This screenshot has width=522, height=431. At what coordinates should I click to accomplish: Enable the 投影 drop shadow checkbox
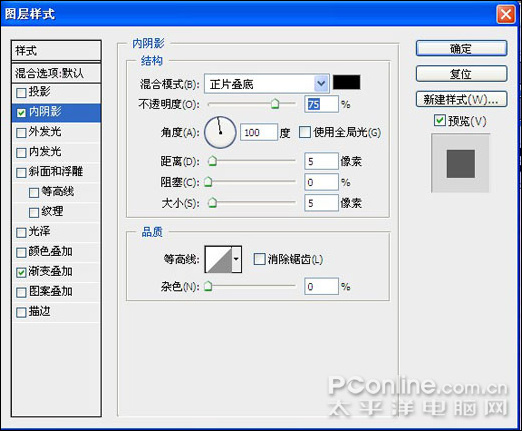[x=21, y=93]
